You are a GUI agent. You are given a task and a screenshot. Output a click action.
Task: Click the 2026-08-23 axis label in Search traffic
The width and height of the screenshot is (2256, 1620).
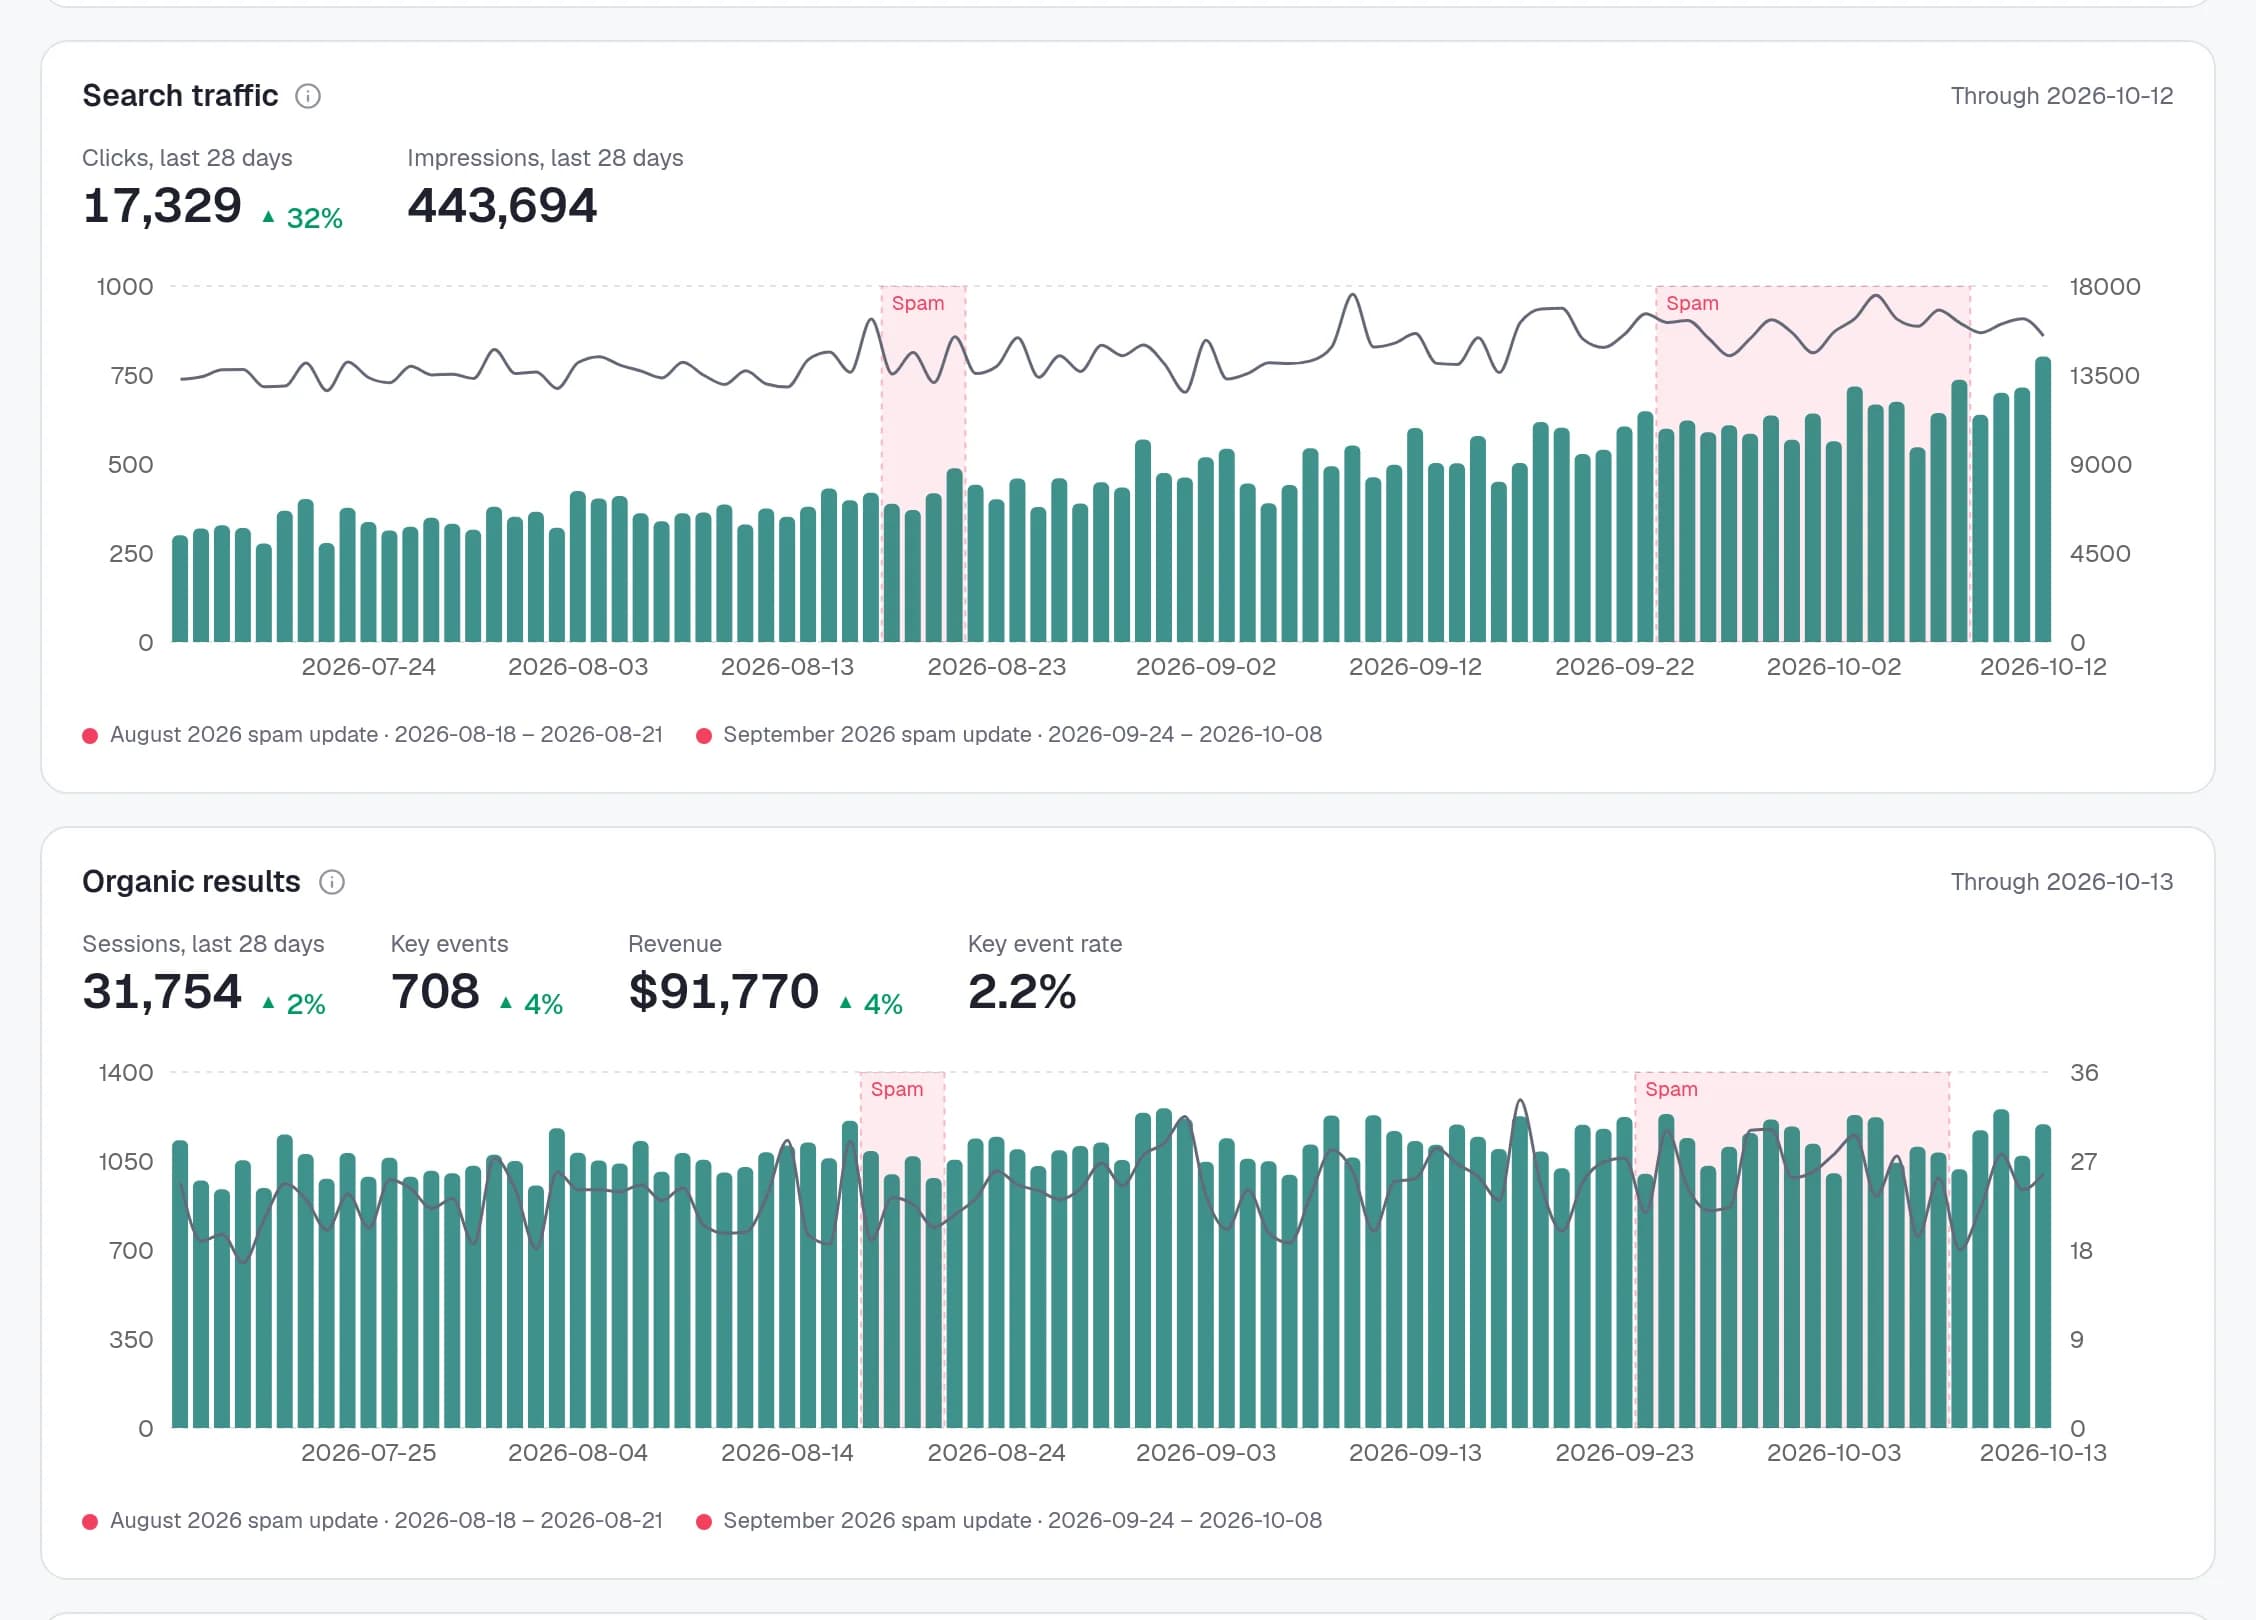click(997, 667)
